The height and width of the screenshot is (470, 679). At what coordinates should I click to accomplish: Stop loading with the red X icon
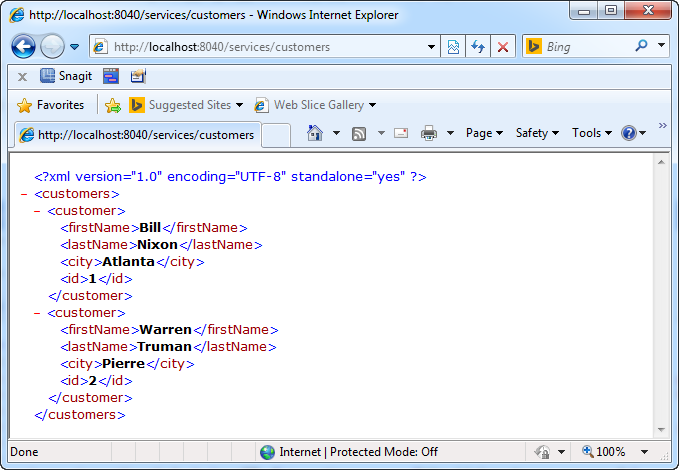(503, 46)
